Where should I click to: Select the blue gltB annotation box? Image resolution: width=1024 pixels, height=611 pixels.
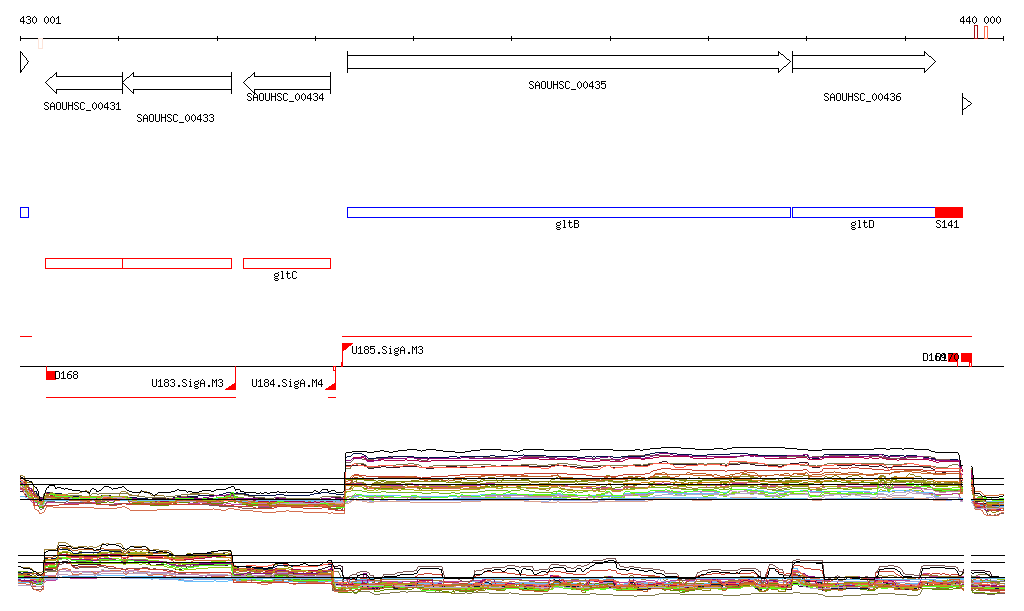tap(569, 212)
